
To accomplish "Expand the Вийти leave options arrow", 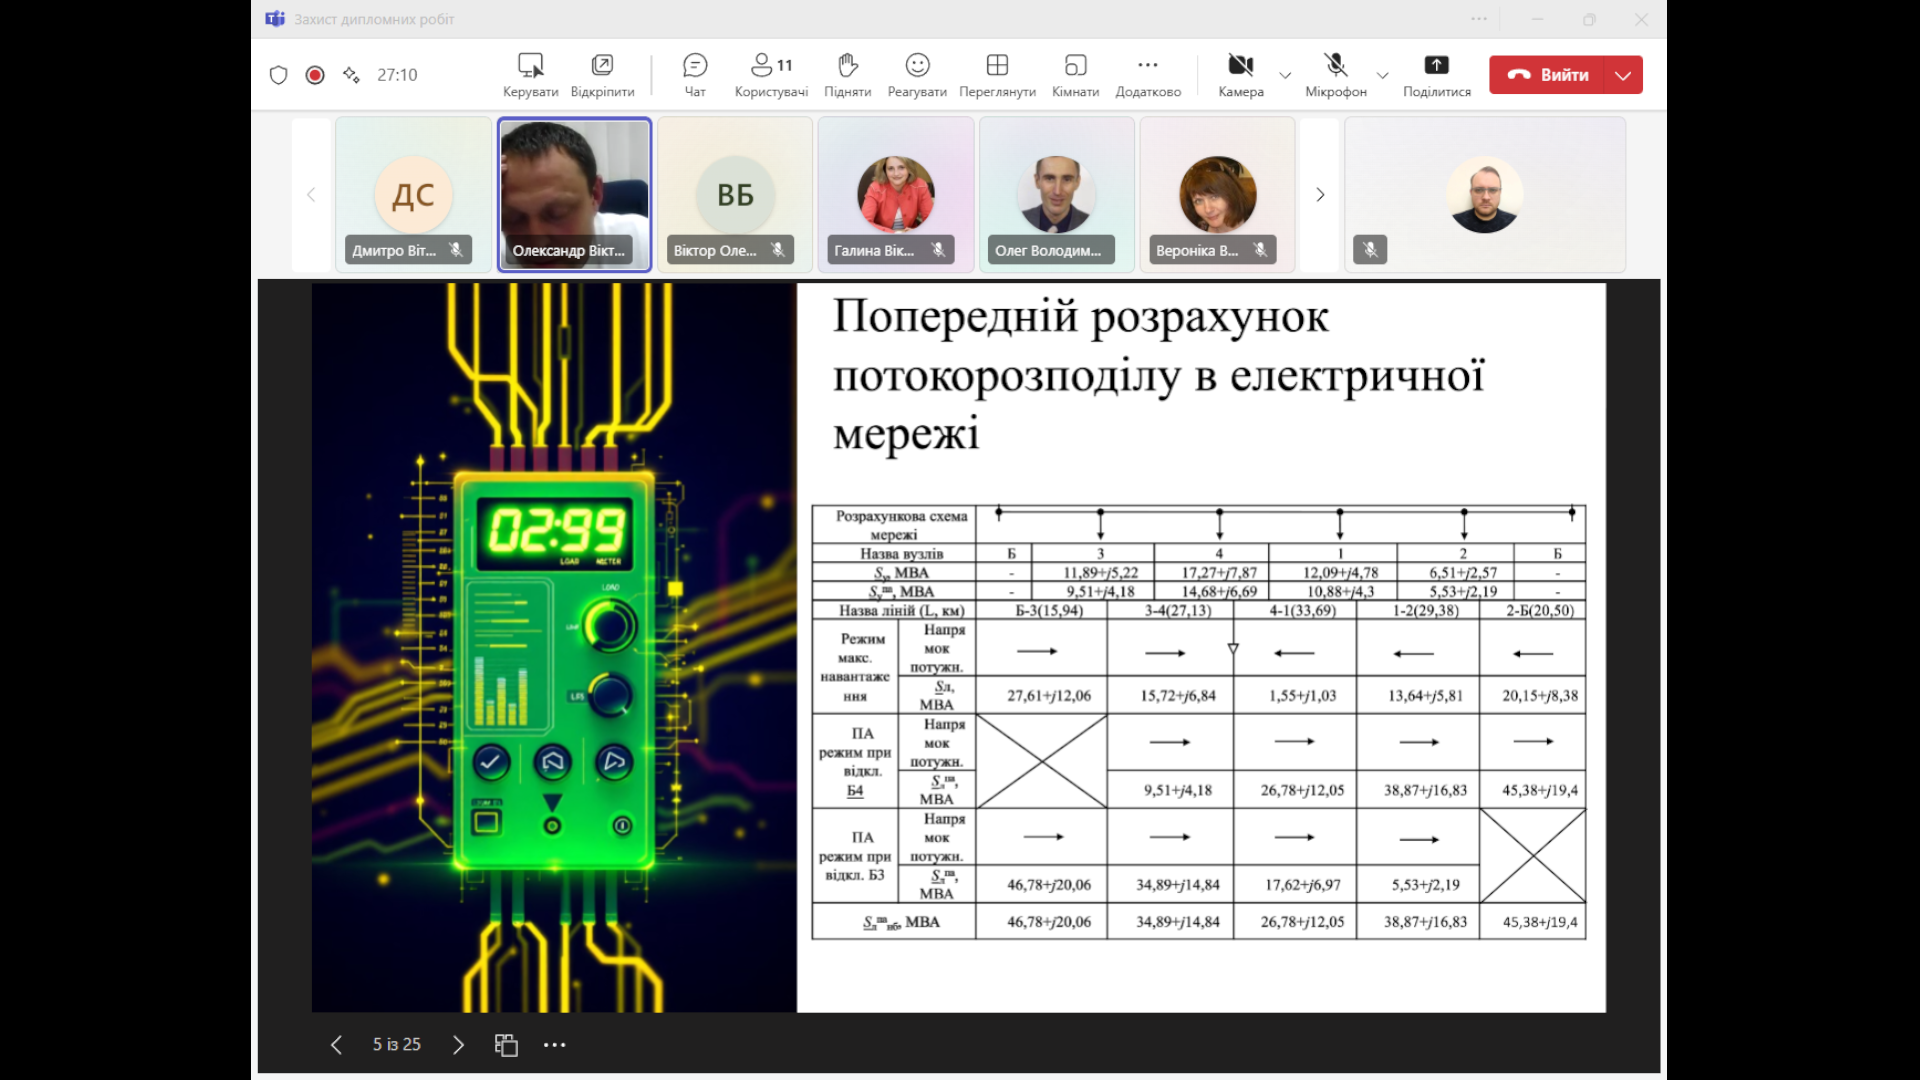I will click(x=1623, y=75).
